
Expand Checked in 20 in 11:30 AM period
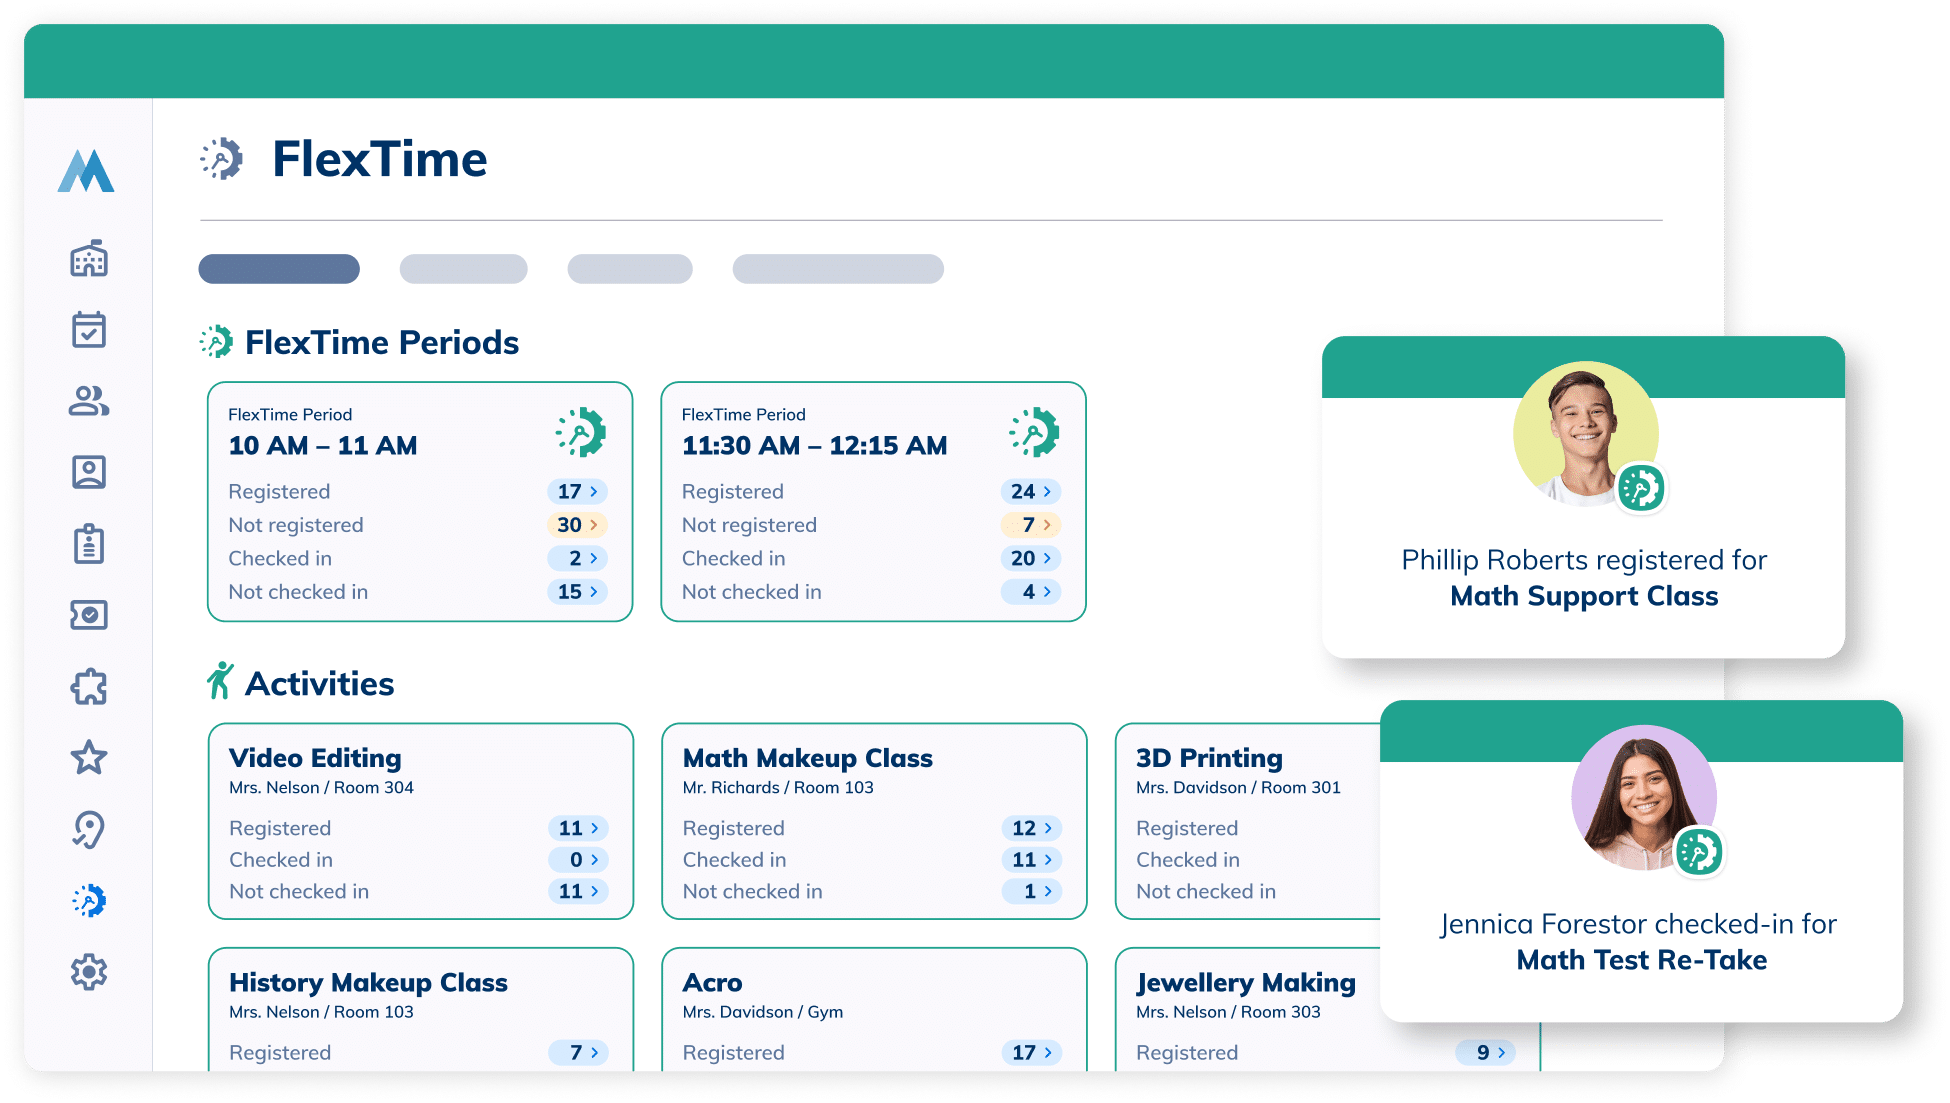tap(1031, 558)
